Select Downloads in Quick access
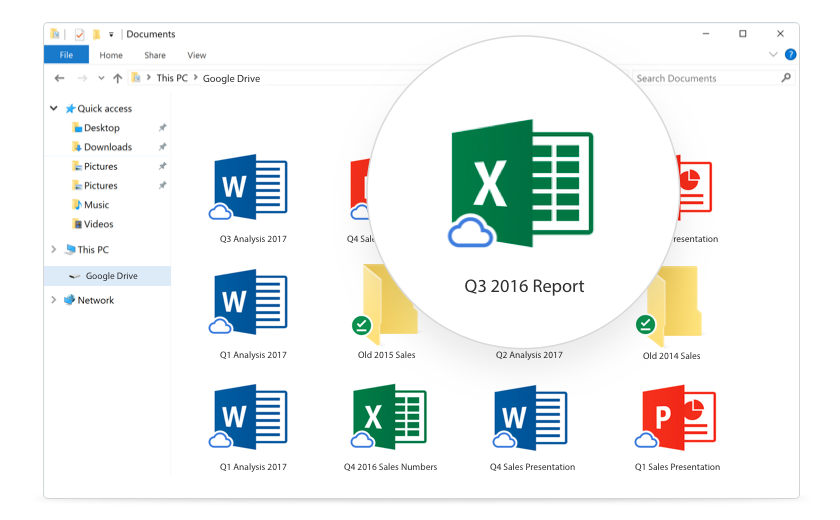 [108, 147]
